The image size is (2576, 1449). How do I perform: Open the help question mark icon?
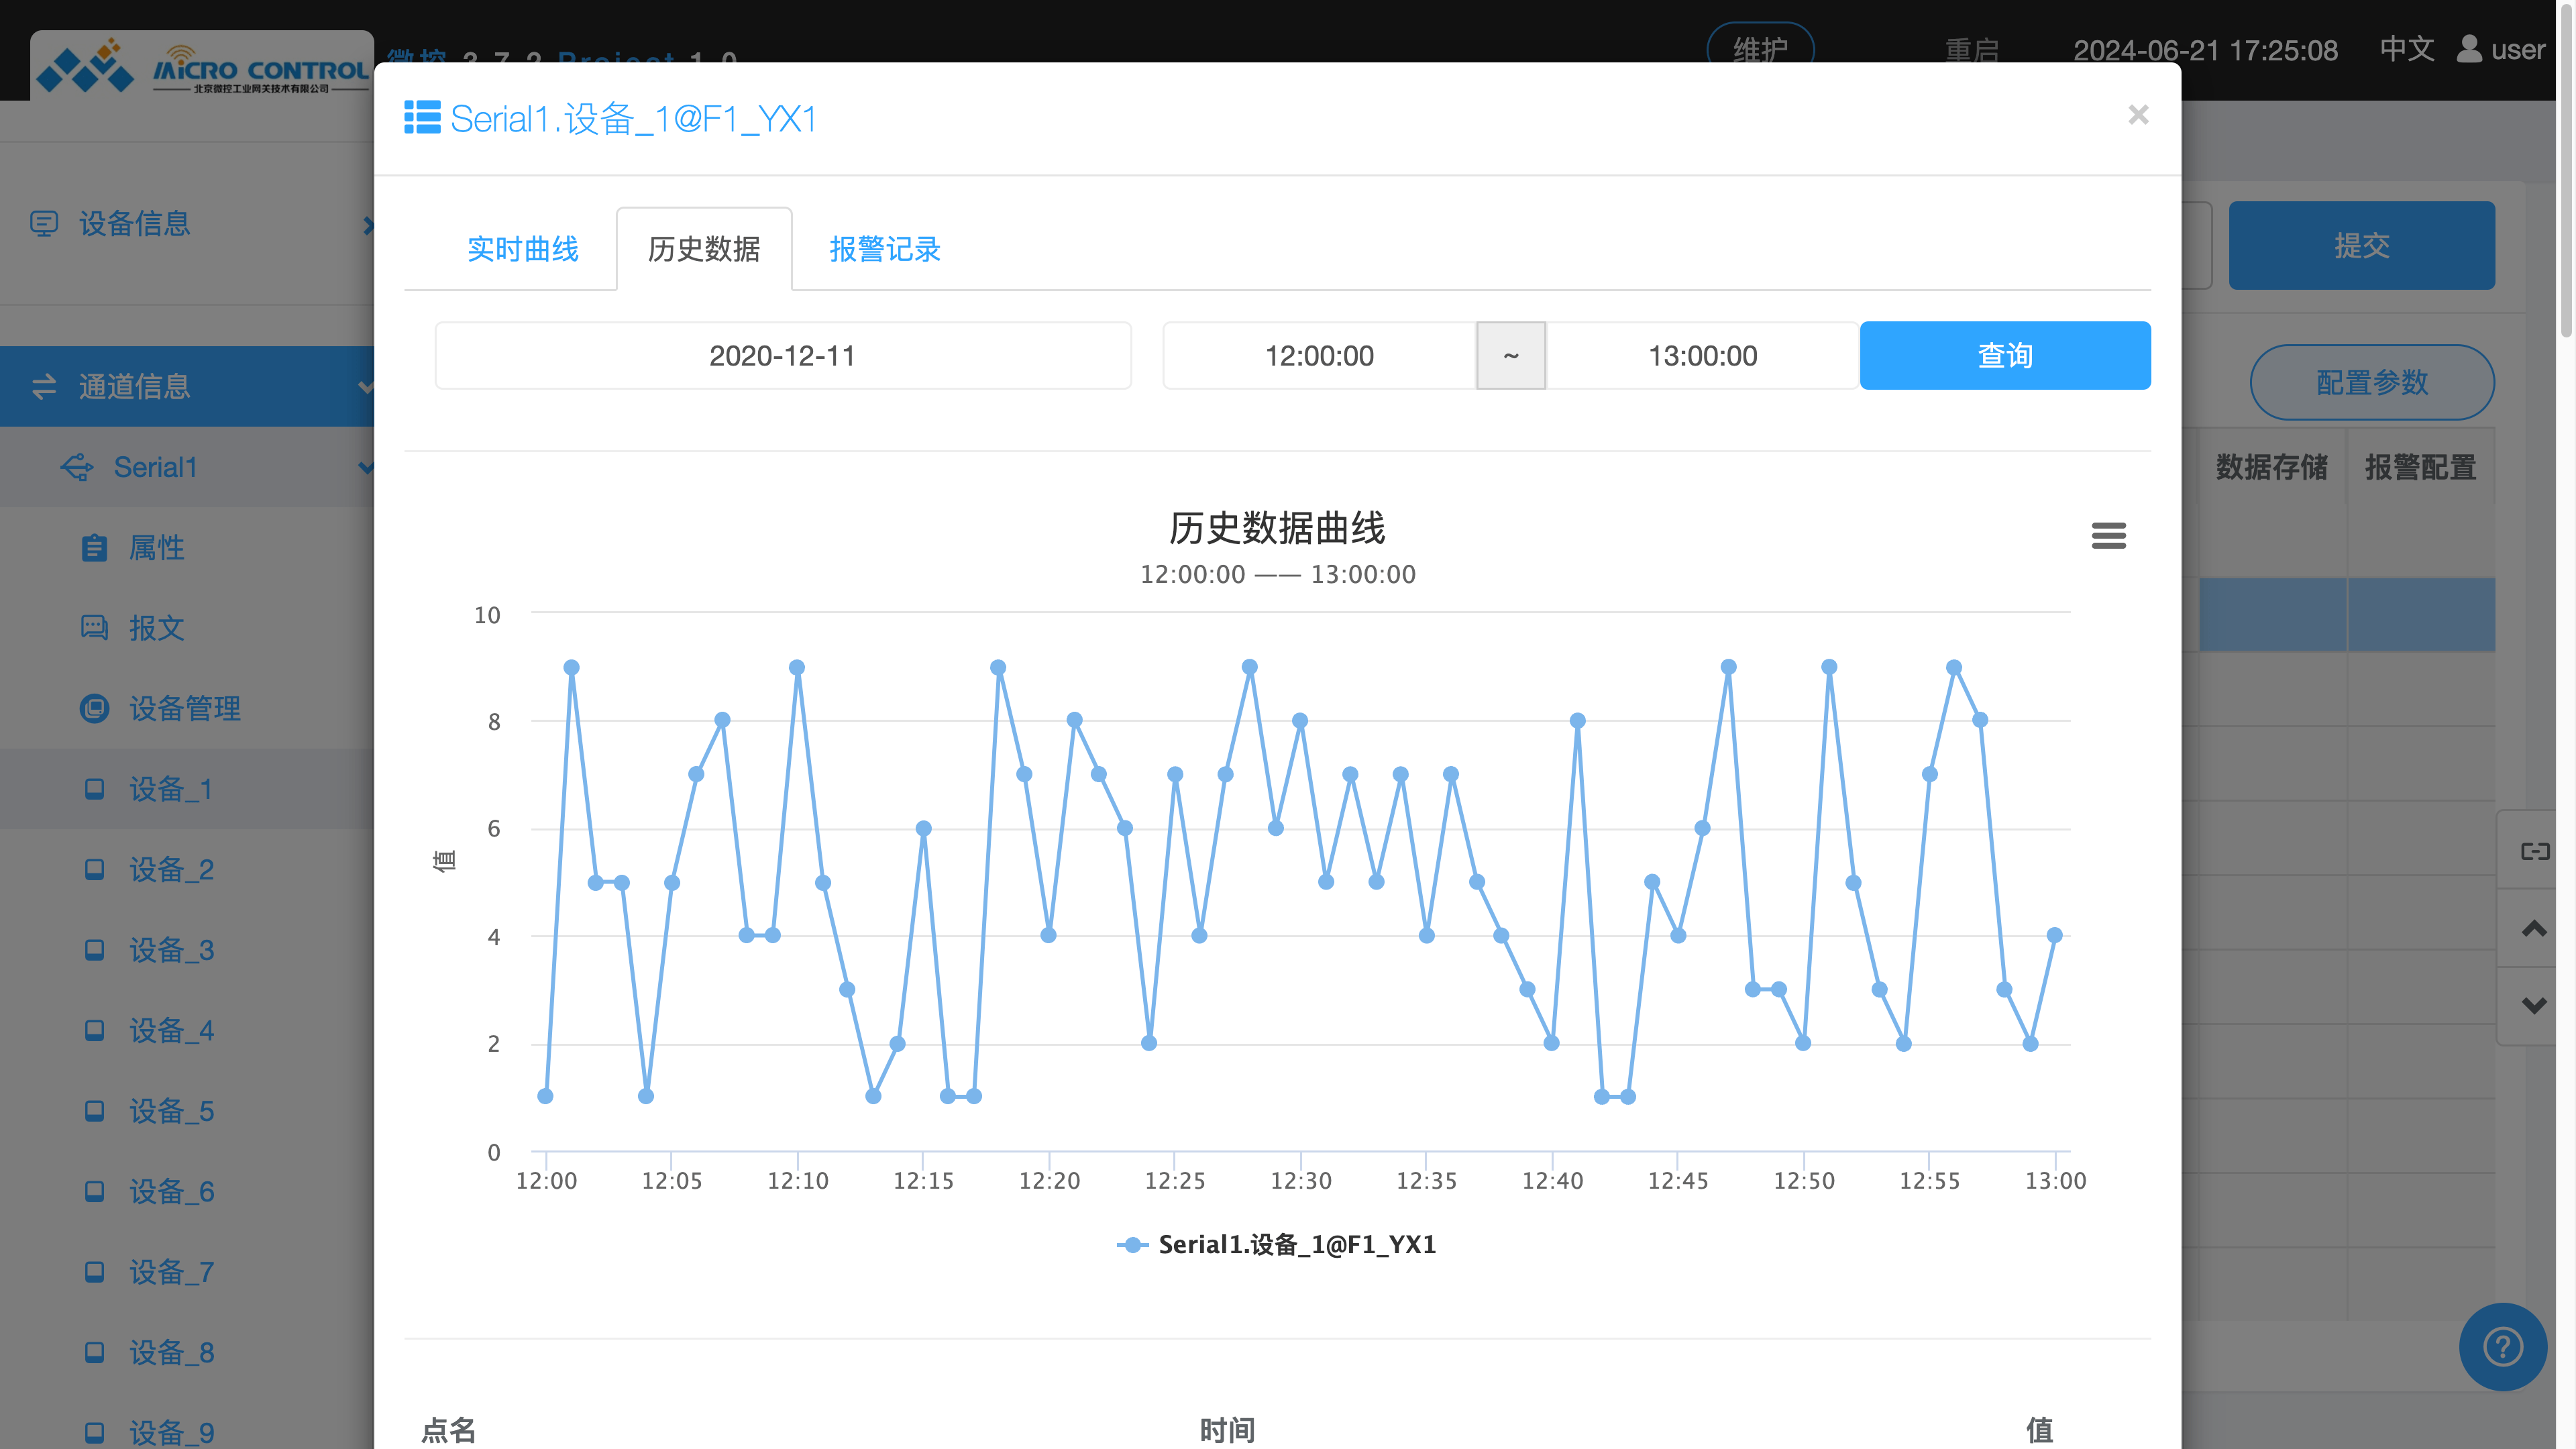[x=2503, y=1347]
